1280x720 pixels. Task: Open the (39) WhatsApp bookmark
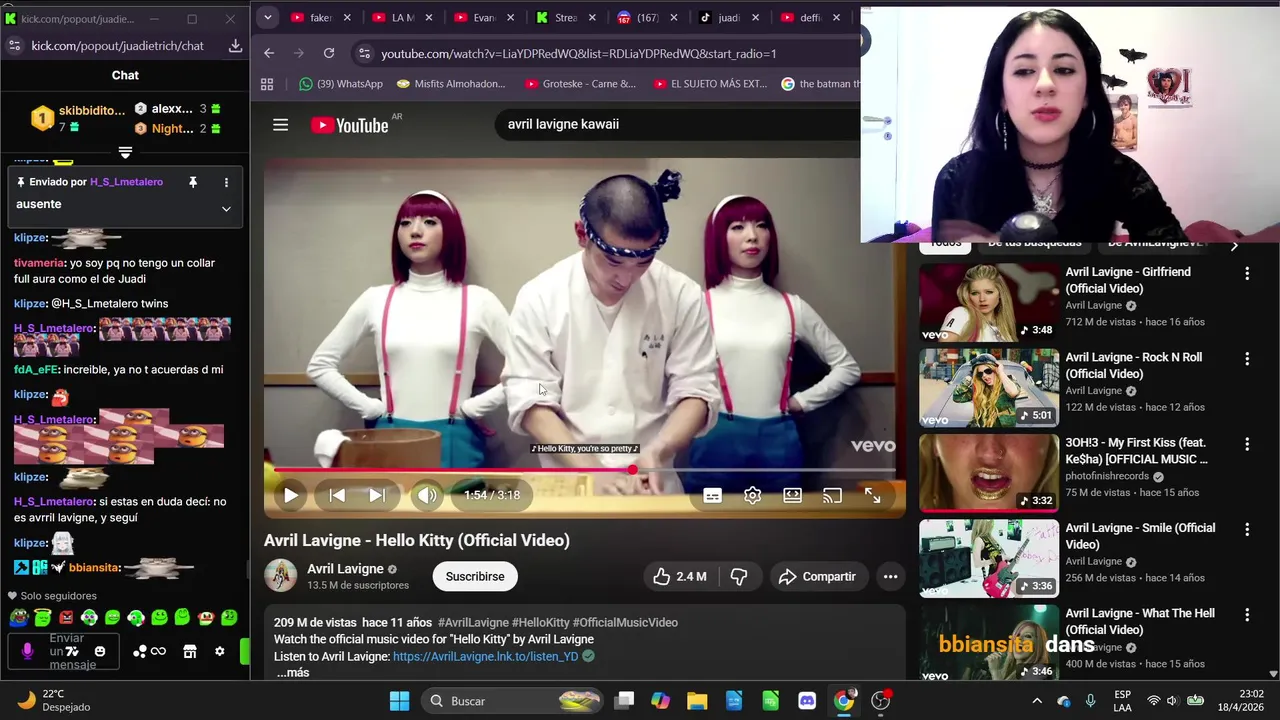(x=341, y=84)
